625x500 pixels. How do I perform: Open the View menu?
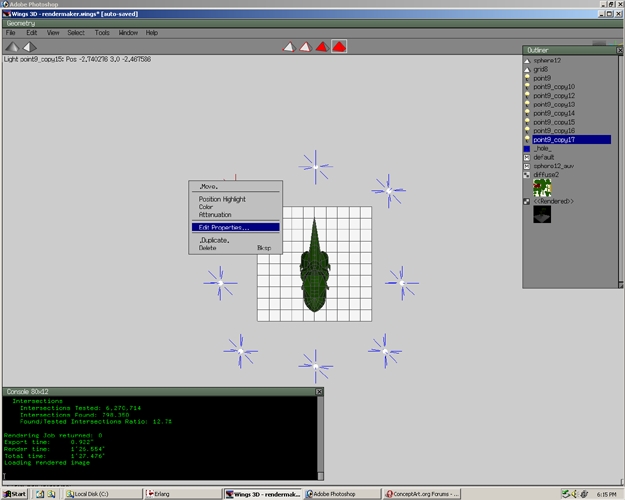(x=53, y=33)
